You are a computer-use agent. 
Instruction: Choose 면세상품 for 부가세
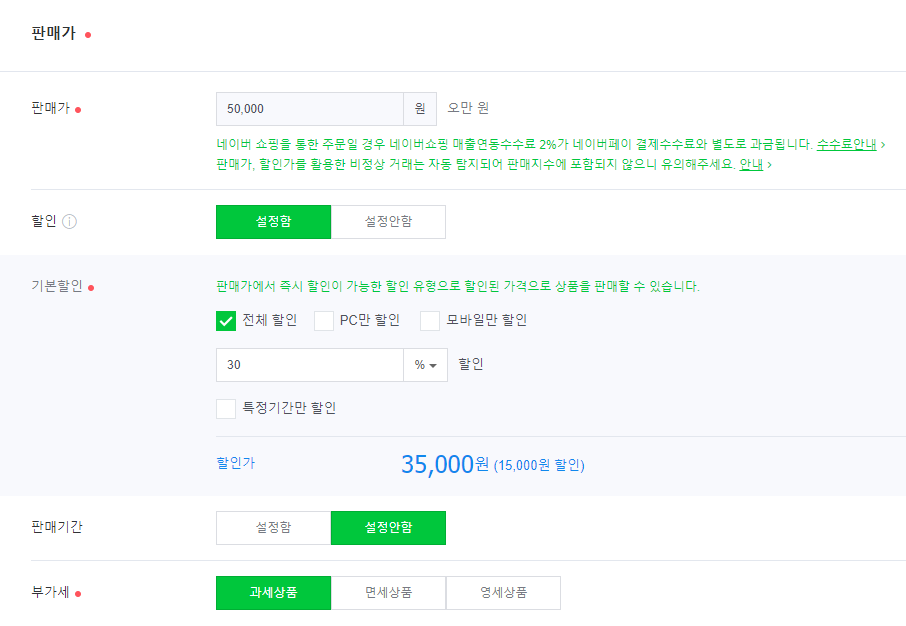[x=388, y=592]
